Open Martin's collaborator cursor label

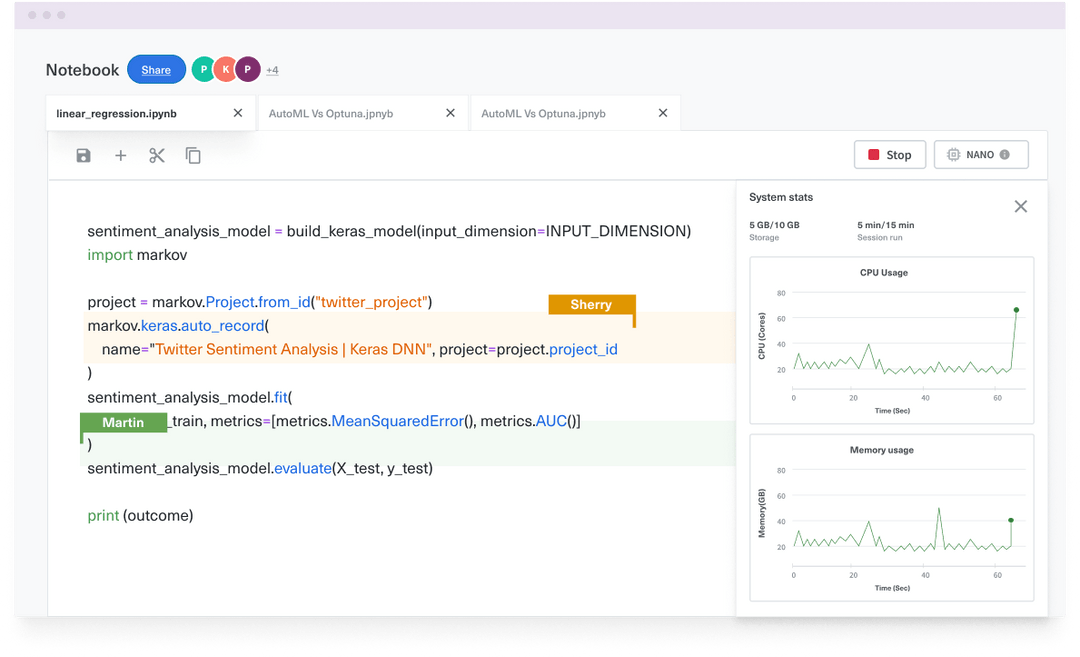coord(123,422)
